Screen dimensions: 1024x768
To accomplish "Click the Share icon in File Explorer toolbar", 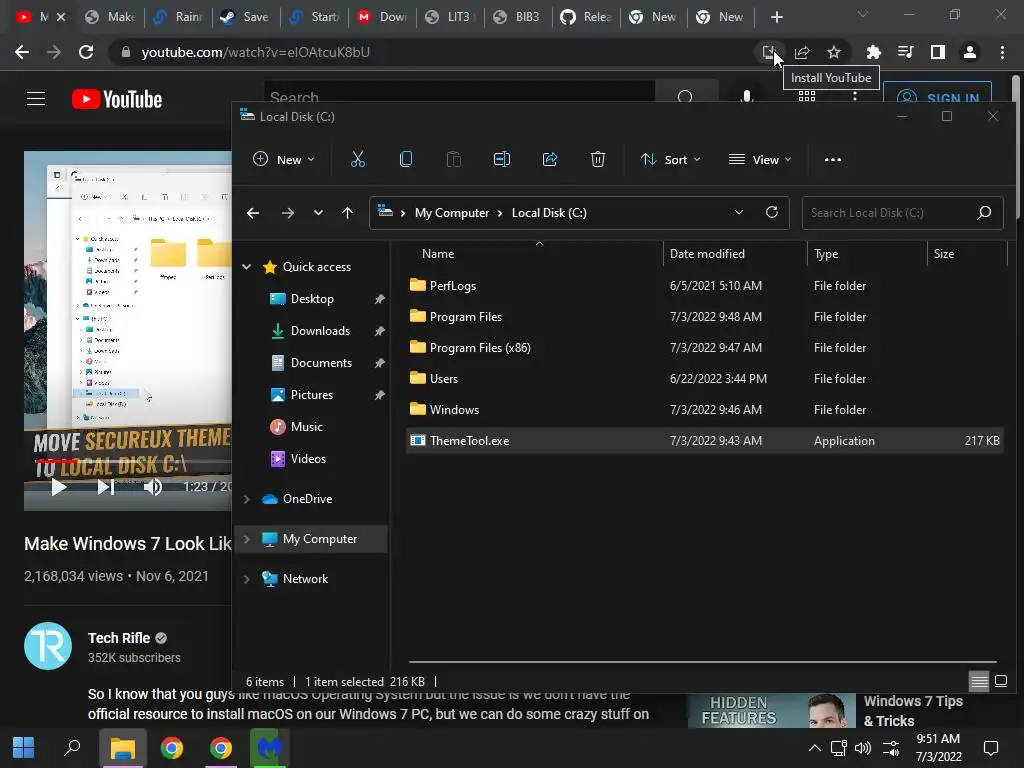I will pyautogui.click(x=550, y=159).
